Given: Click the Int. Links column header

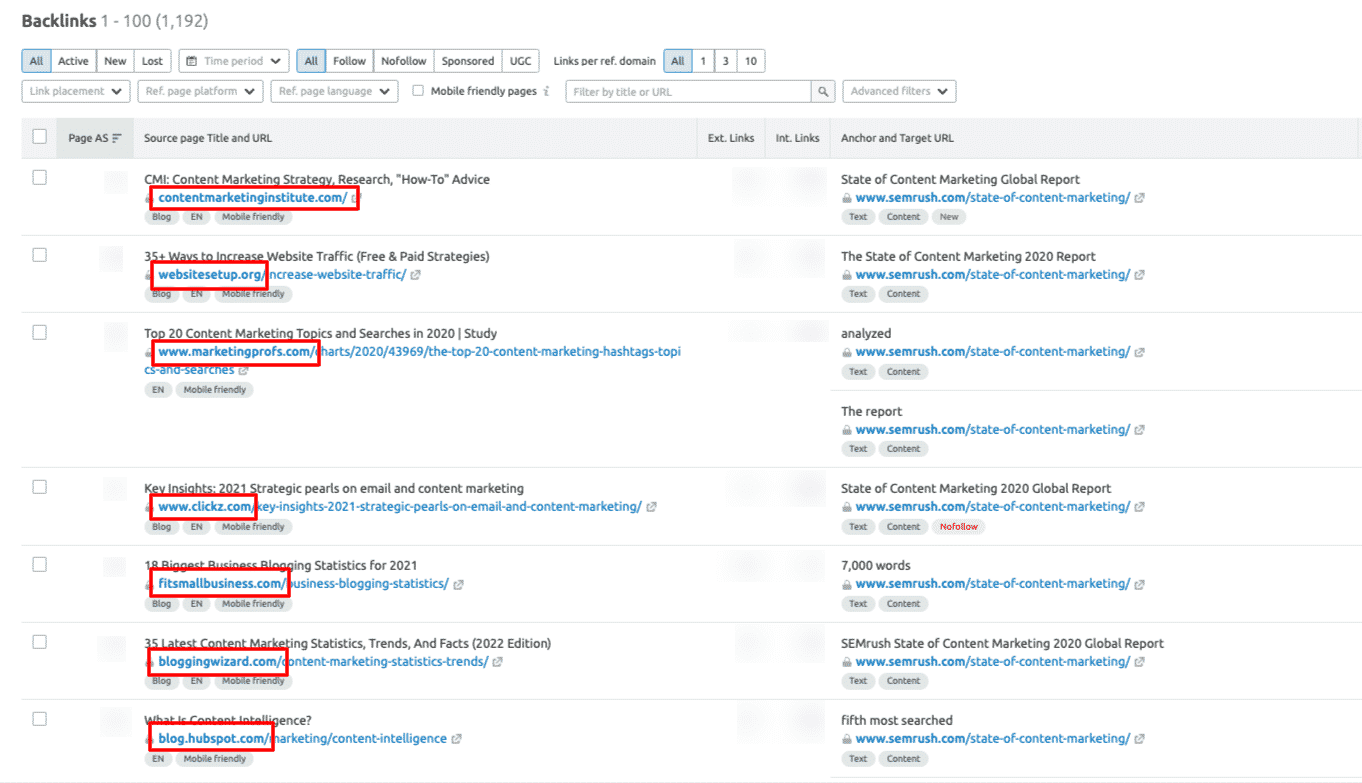Looking at the screenshot, I should [x=797, y=139].
